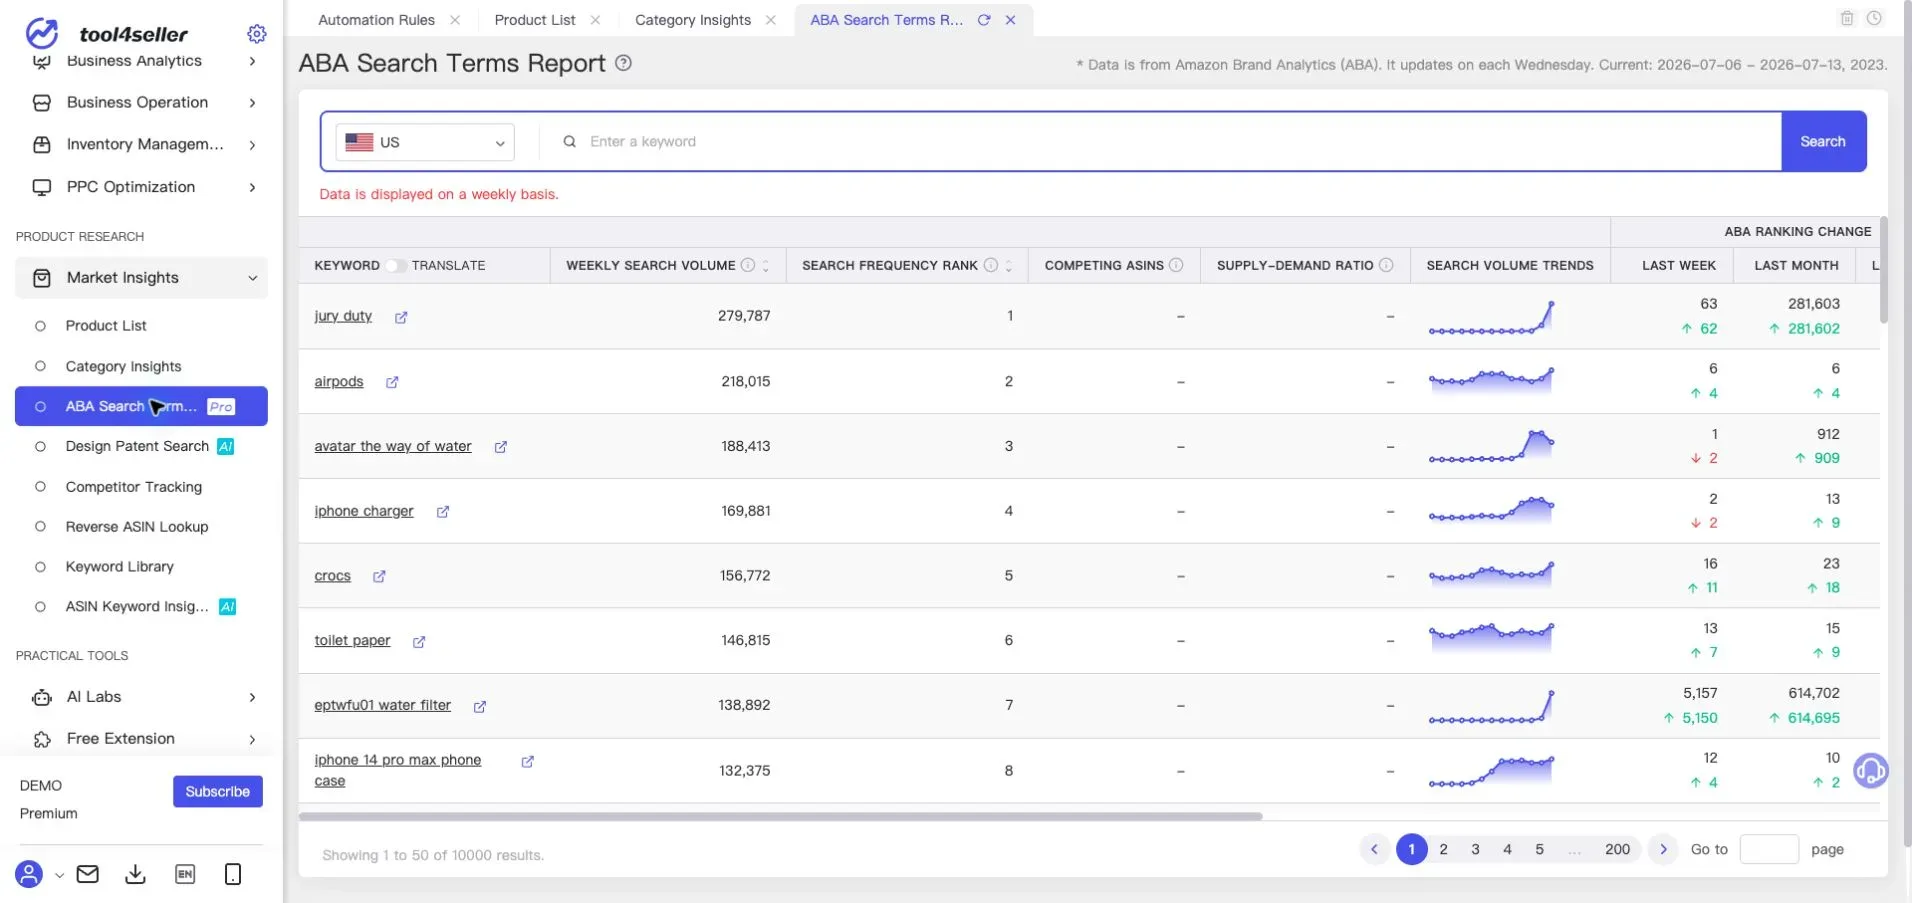Click info icon next to Competing ASINs
This screenshot has width=1912, height=903.
click(1176, 265)
